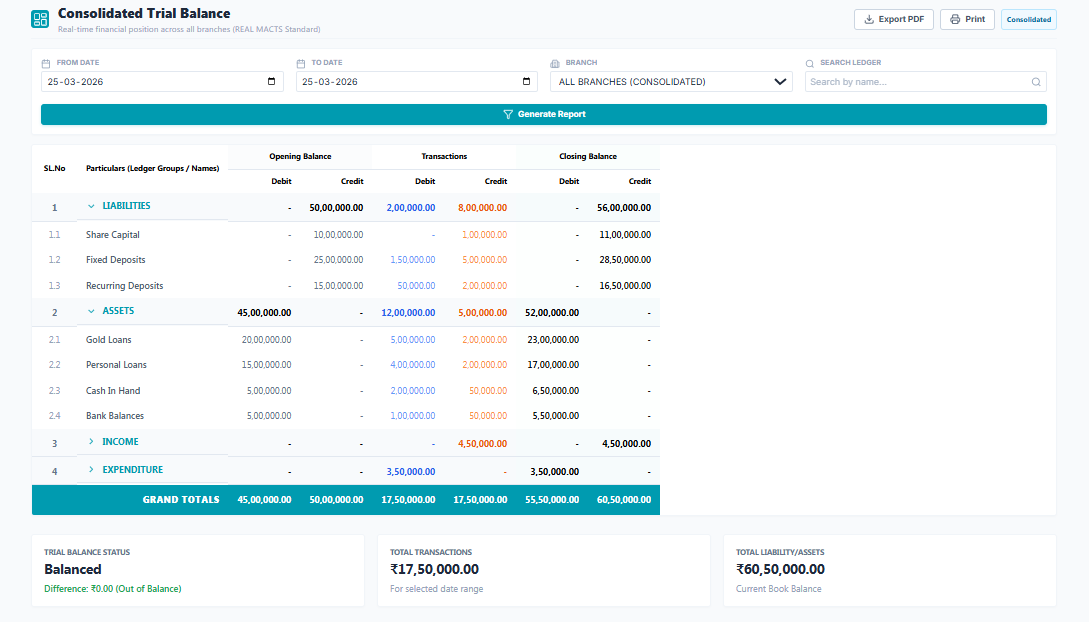Open the All Branches dropdown
This screenshot has height=622, width=1089.
[672, 82]
